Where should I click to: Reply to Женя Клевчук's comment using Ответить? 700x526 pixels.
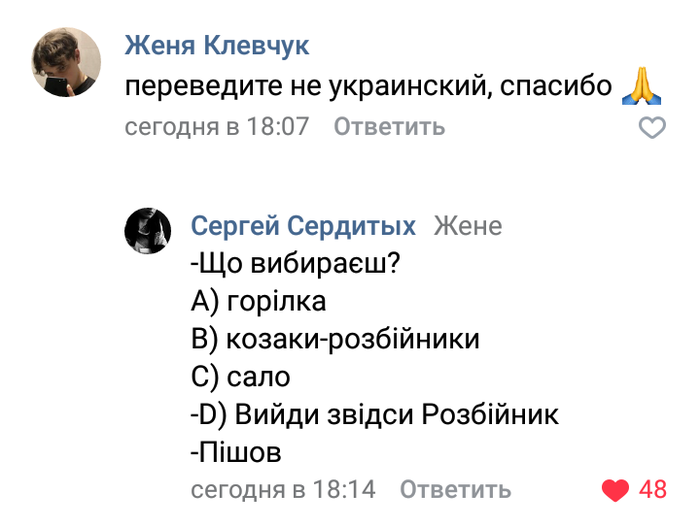click(388, 127)
